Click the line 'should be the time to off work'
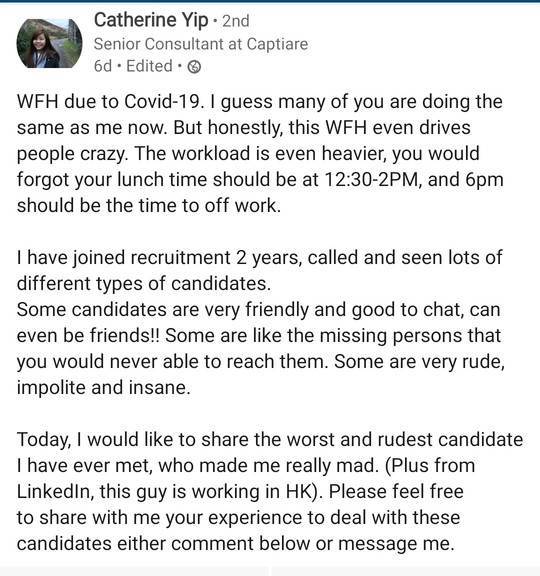Image resolution: width=540 pixels, height=576 pixels. tap(149, 205)
